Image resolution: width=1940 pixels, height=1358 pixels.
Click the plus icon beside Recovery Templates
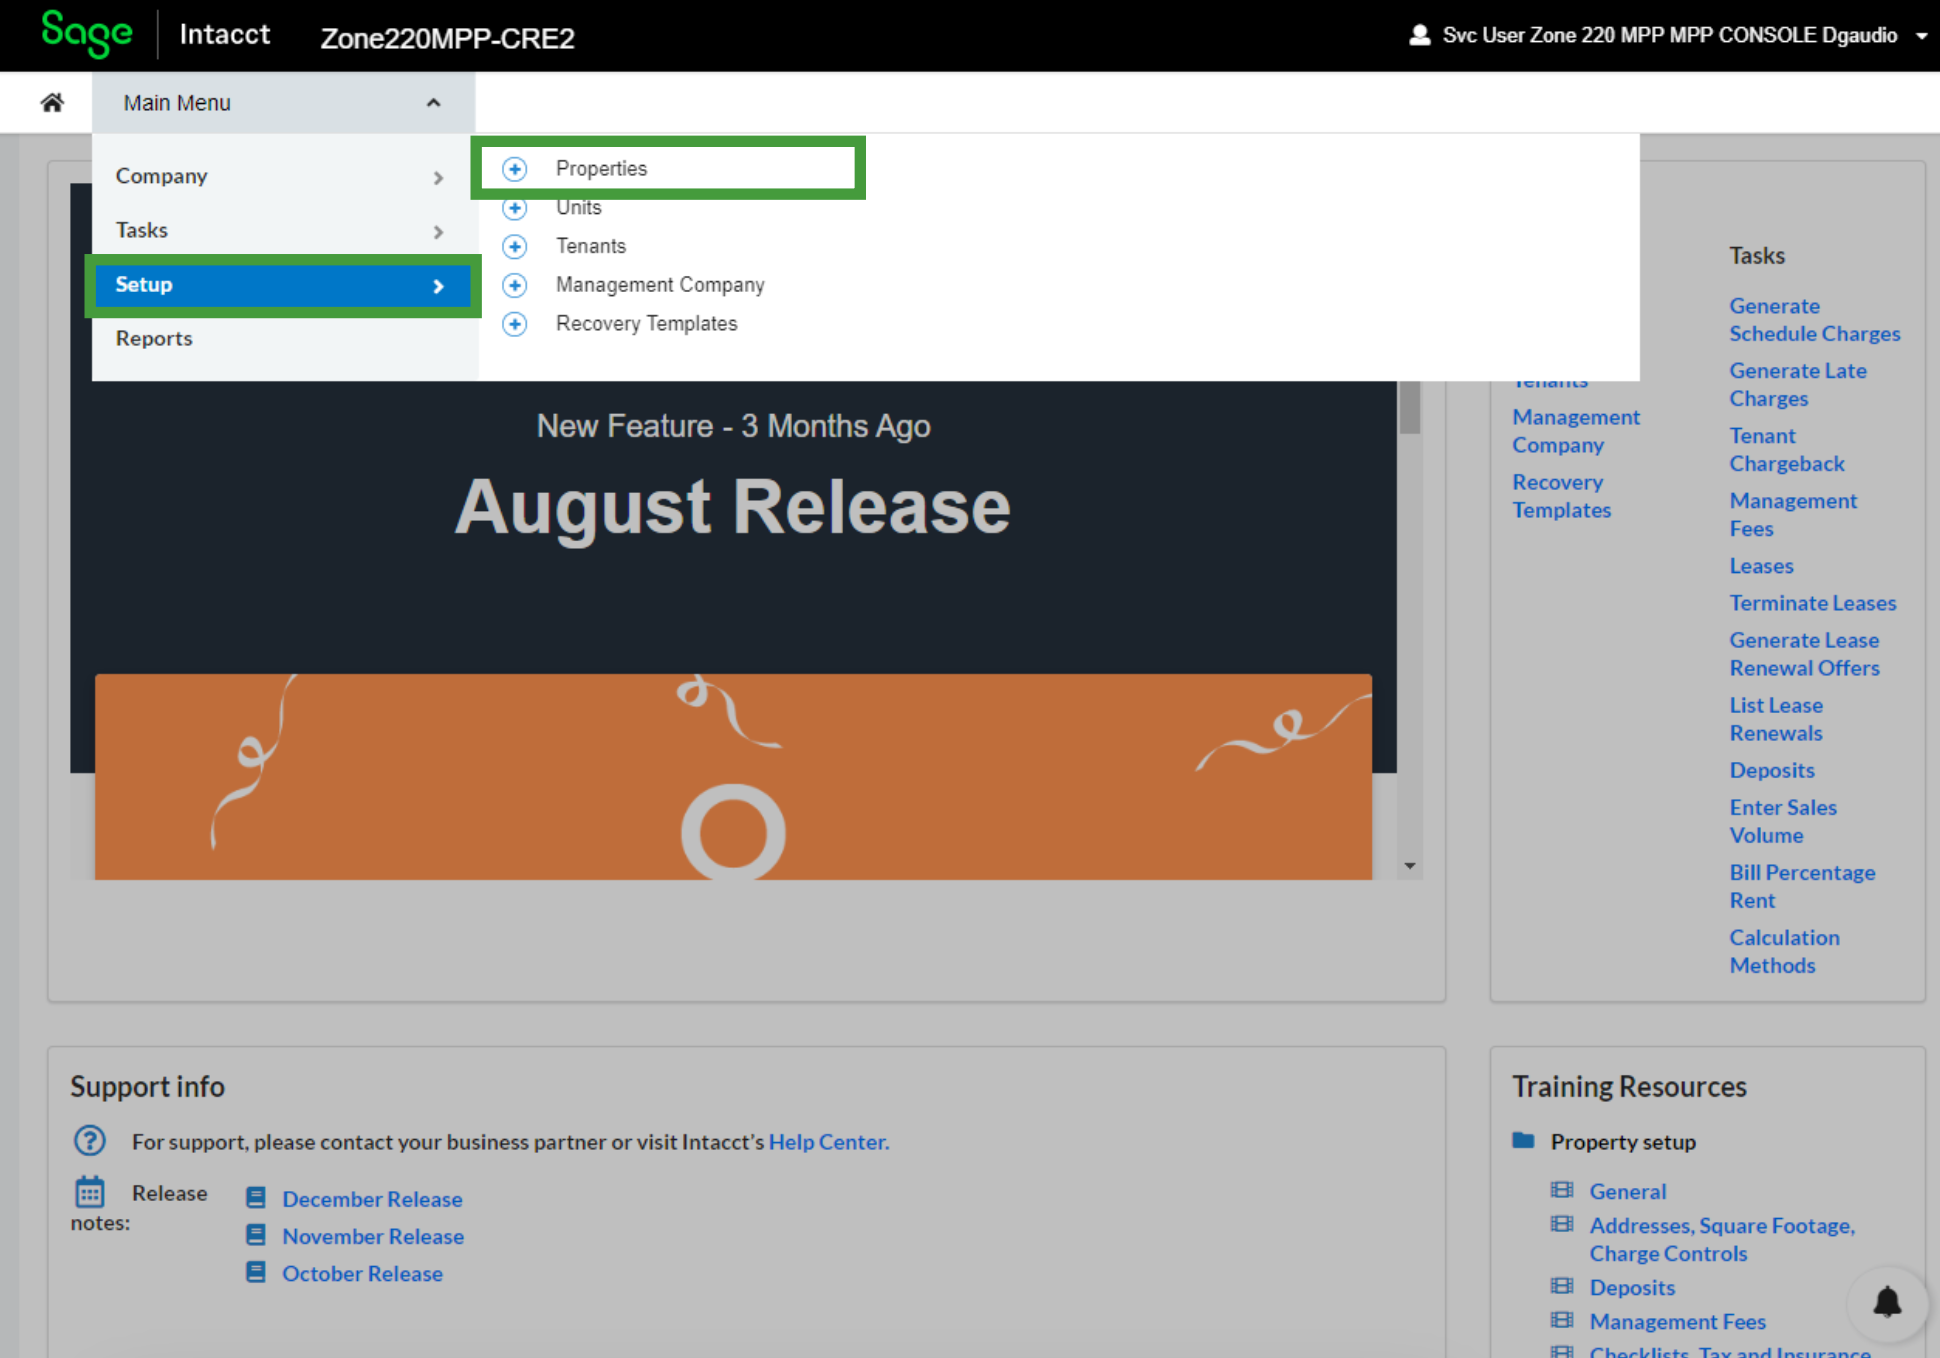click(x=515, y=324)
